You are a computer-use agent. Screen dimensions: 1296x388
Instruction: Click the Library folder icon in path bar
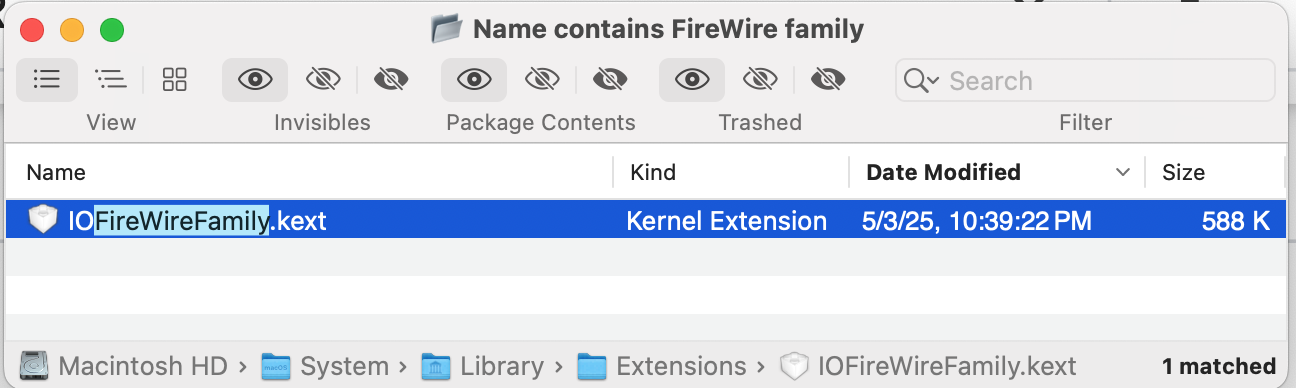coord(436,366)
